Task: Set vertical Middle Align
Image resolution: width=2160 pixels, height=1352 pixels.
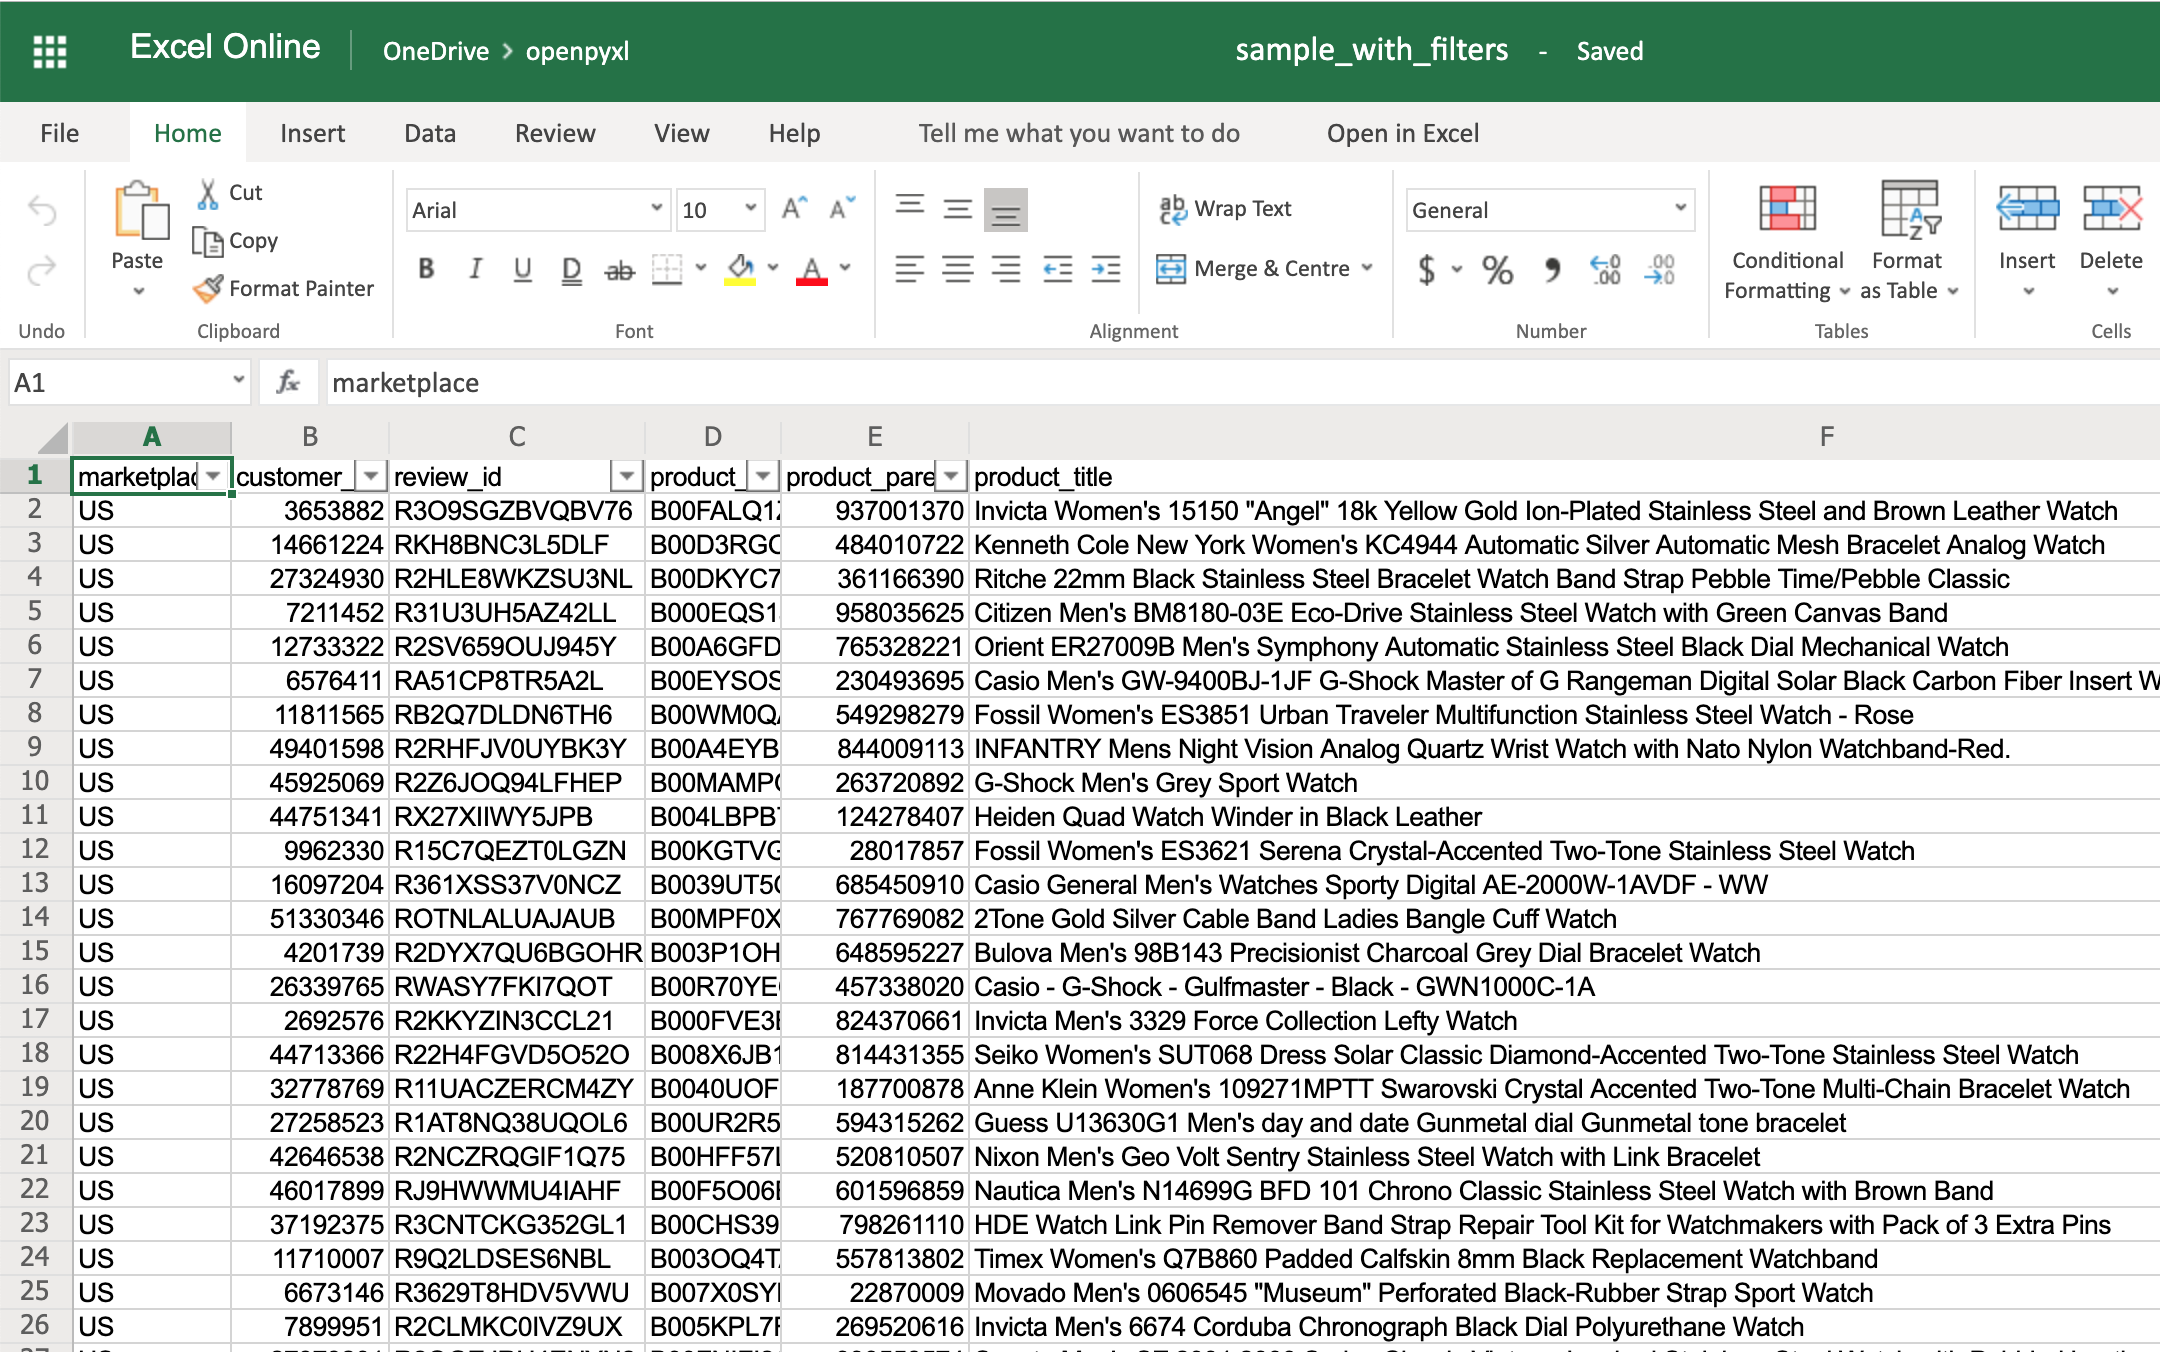Action: click(x=957, y=209)
